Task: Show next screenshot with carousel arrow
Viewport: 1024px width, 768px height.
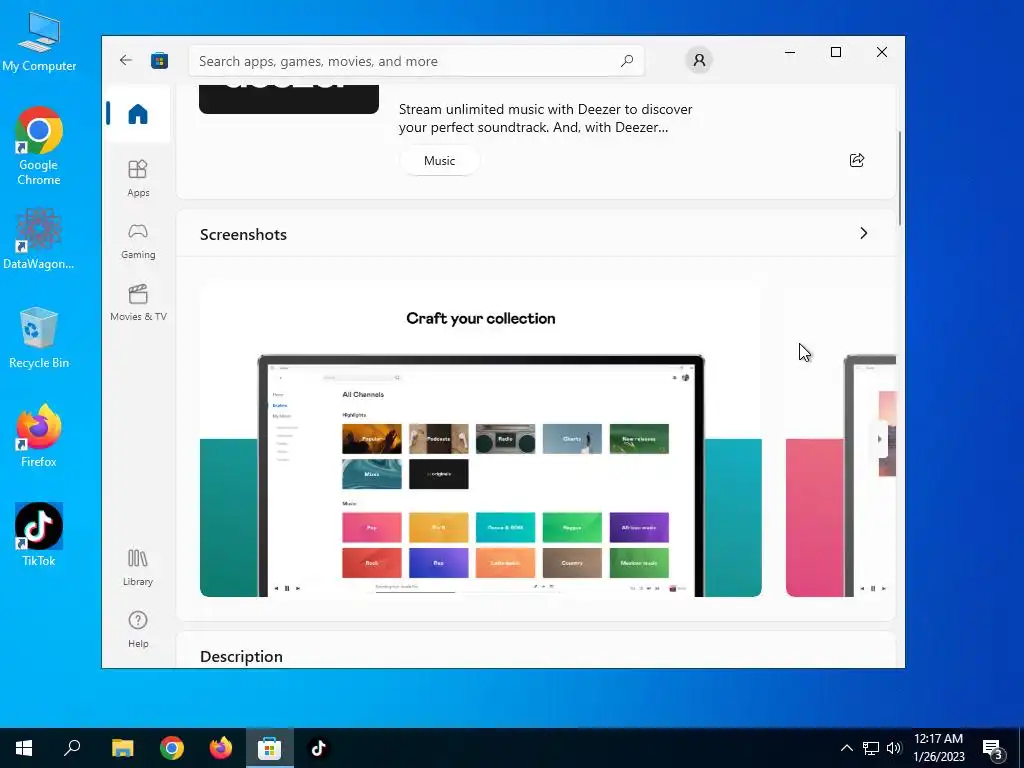Action: (x=880, y=439)
